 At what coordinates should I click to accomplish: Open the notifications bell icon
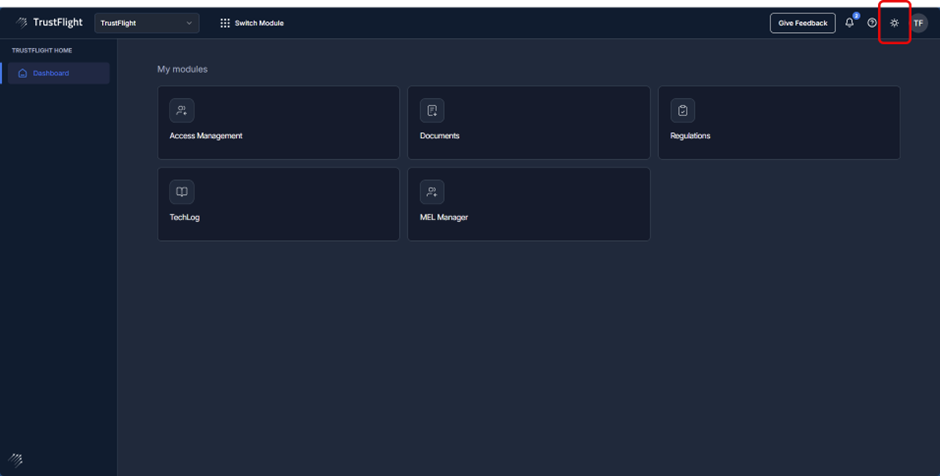[x=849, y=23]
